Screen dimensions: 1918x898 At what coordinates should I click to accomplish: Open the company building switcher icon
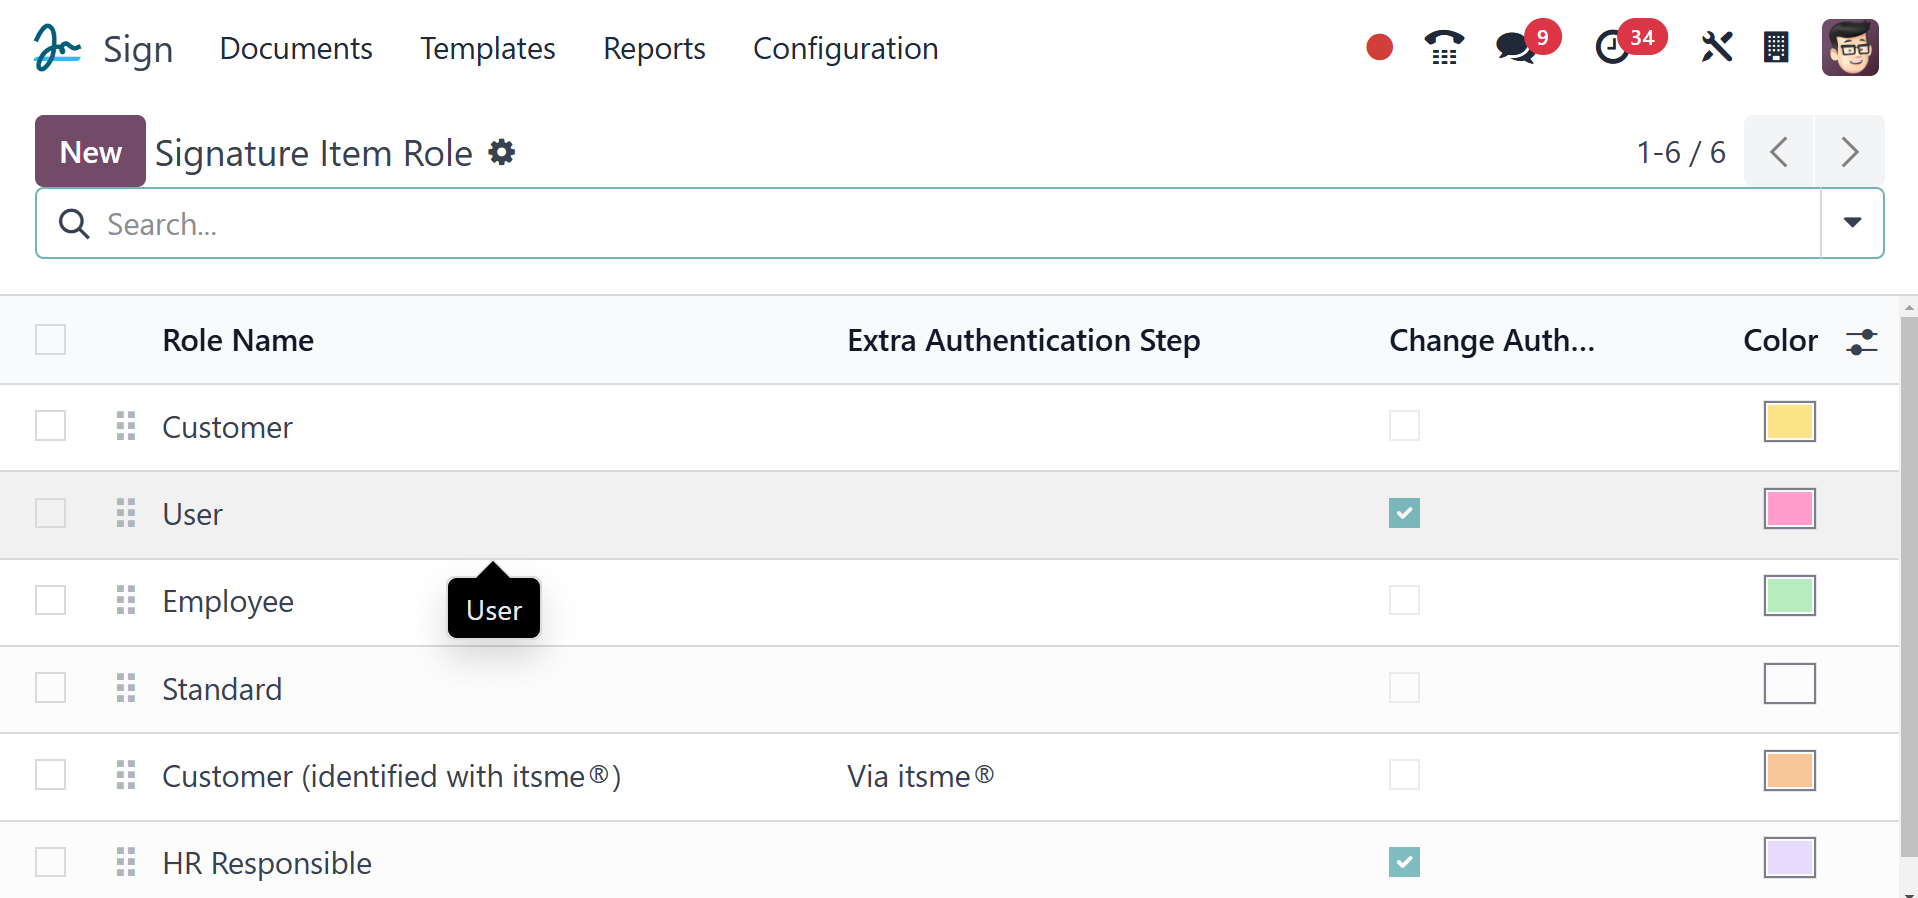click(x=1776, y=48)
